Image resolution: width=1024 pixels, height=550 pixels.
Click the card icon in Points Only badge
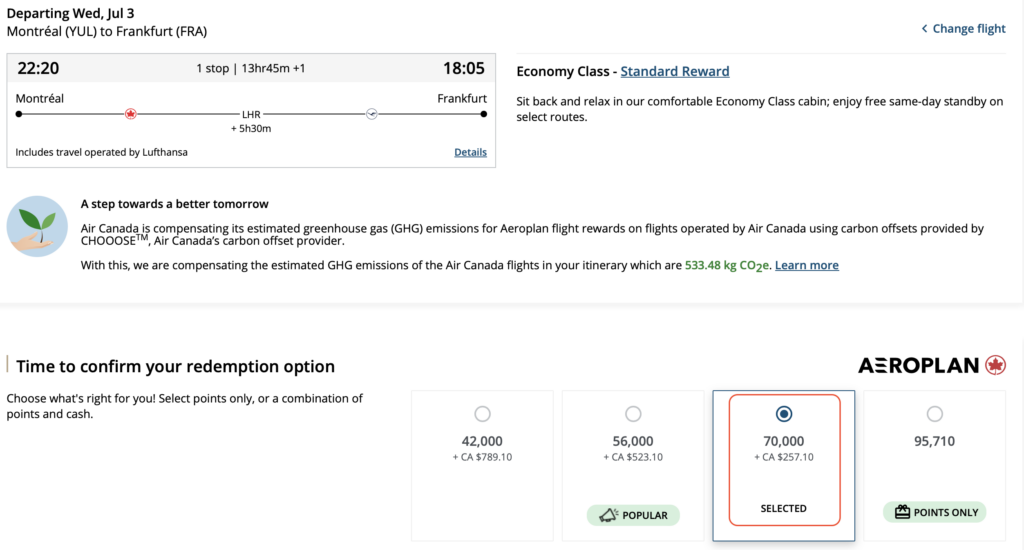(x=903, y=512)
